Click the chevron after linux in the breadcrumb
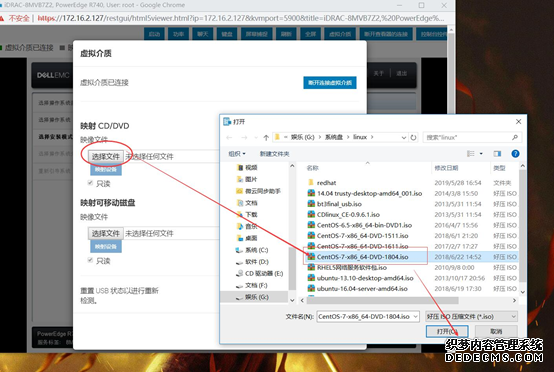554x372 pixels. point(372,137)
